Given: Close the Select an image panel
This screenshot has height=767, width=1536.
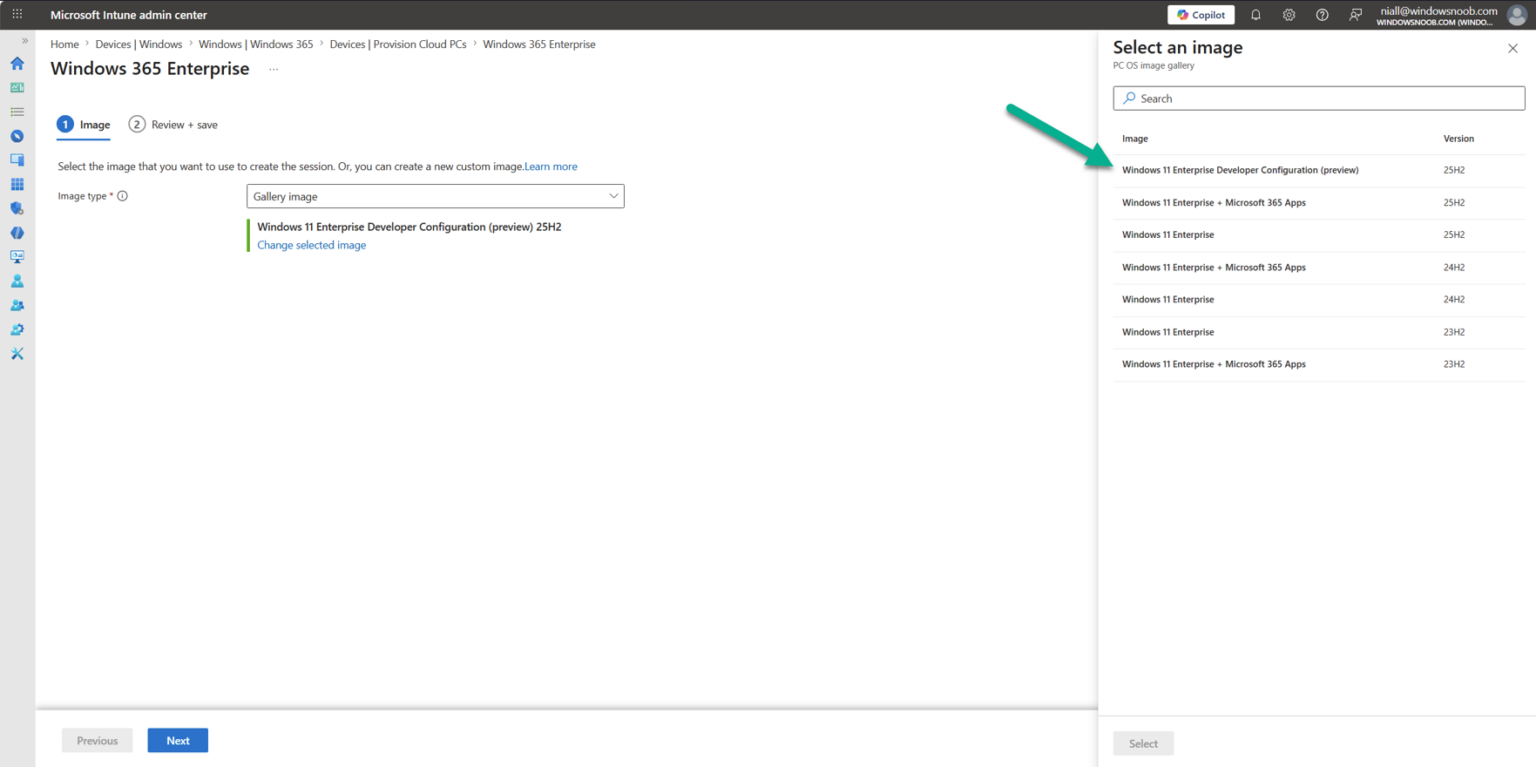Looking at the screenshot, I should [x=1513, y=48].
